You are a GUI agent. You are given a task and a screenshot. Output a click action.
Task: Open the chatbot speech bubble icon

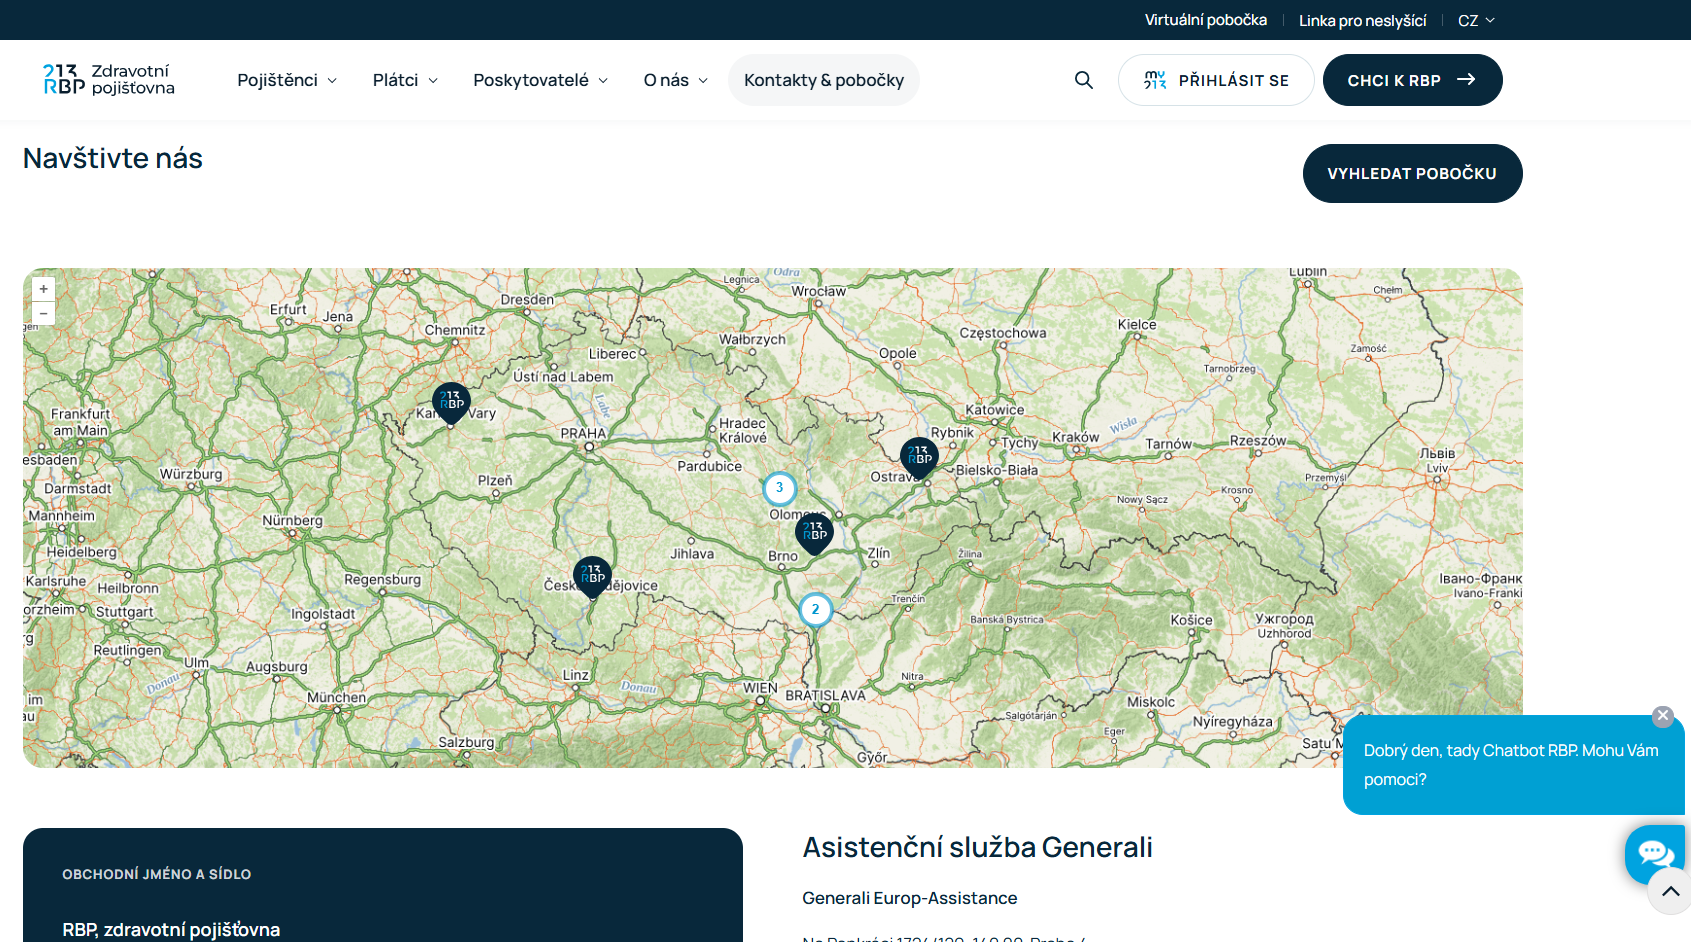tap(1655, 853)
